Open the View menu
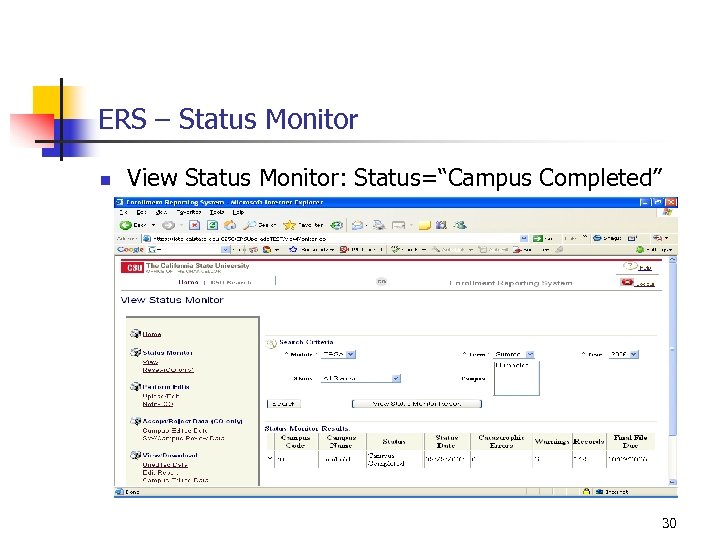Viewport: 720px width, 540px height. [x=161, y=212]
